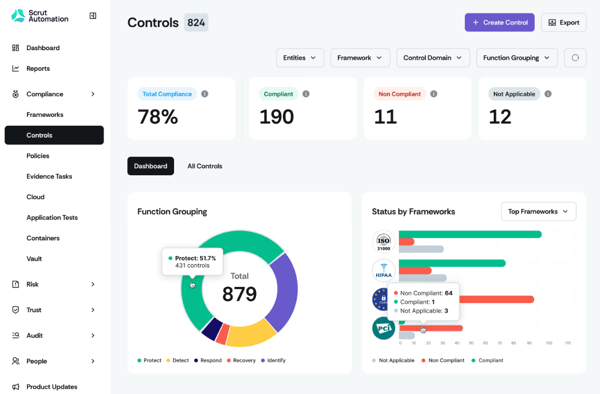Collapse the sidebar using the panel icon
This screenshot has height=394, width=600.
pyautogui.click(x=93, y=16)
